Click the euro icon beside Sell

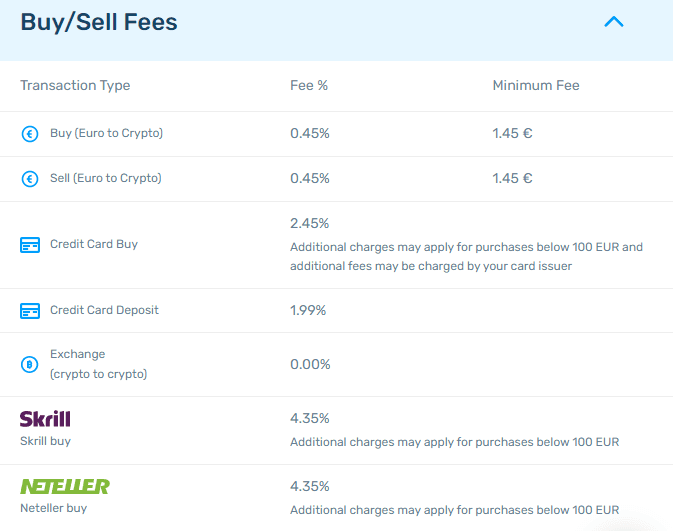coord(30,179)
